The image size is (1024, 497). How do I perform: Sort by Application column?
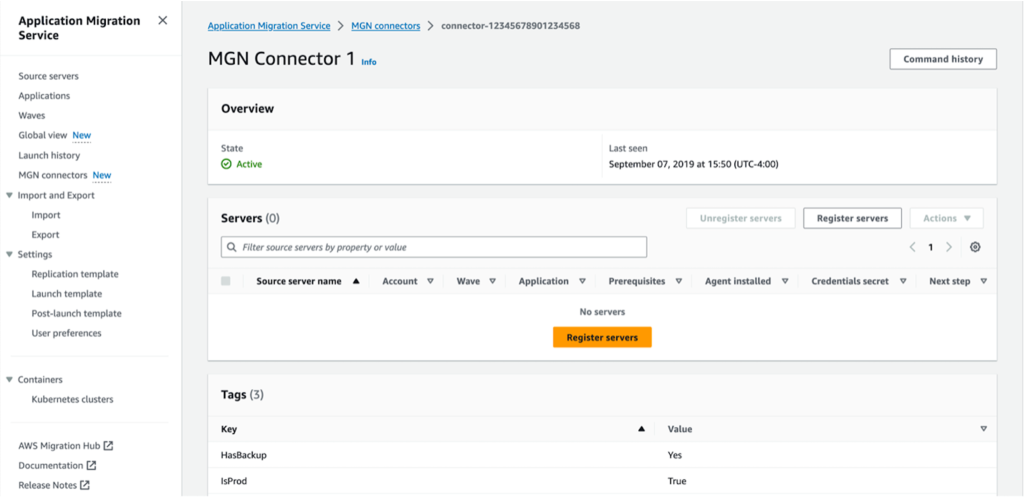pos(581,281)
